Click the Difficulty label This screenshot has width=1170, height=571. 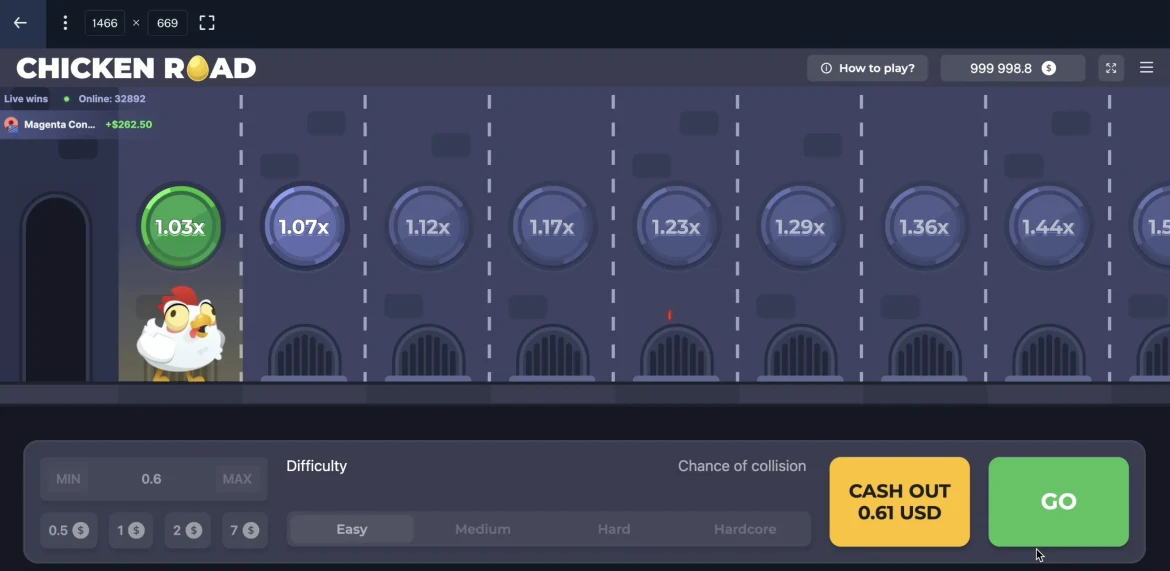point(316,467)
